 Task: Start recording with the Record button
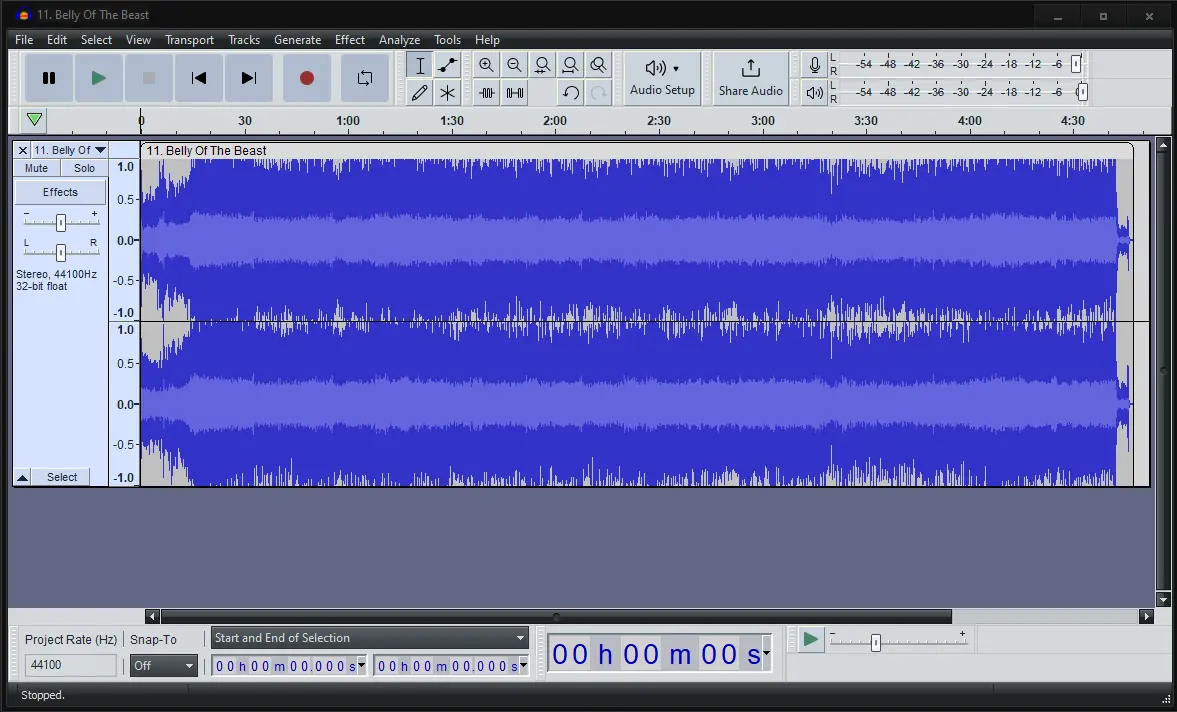pyautogui.click(x=306, y=78)
